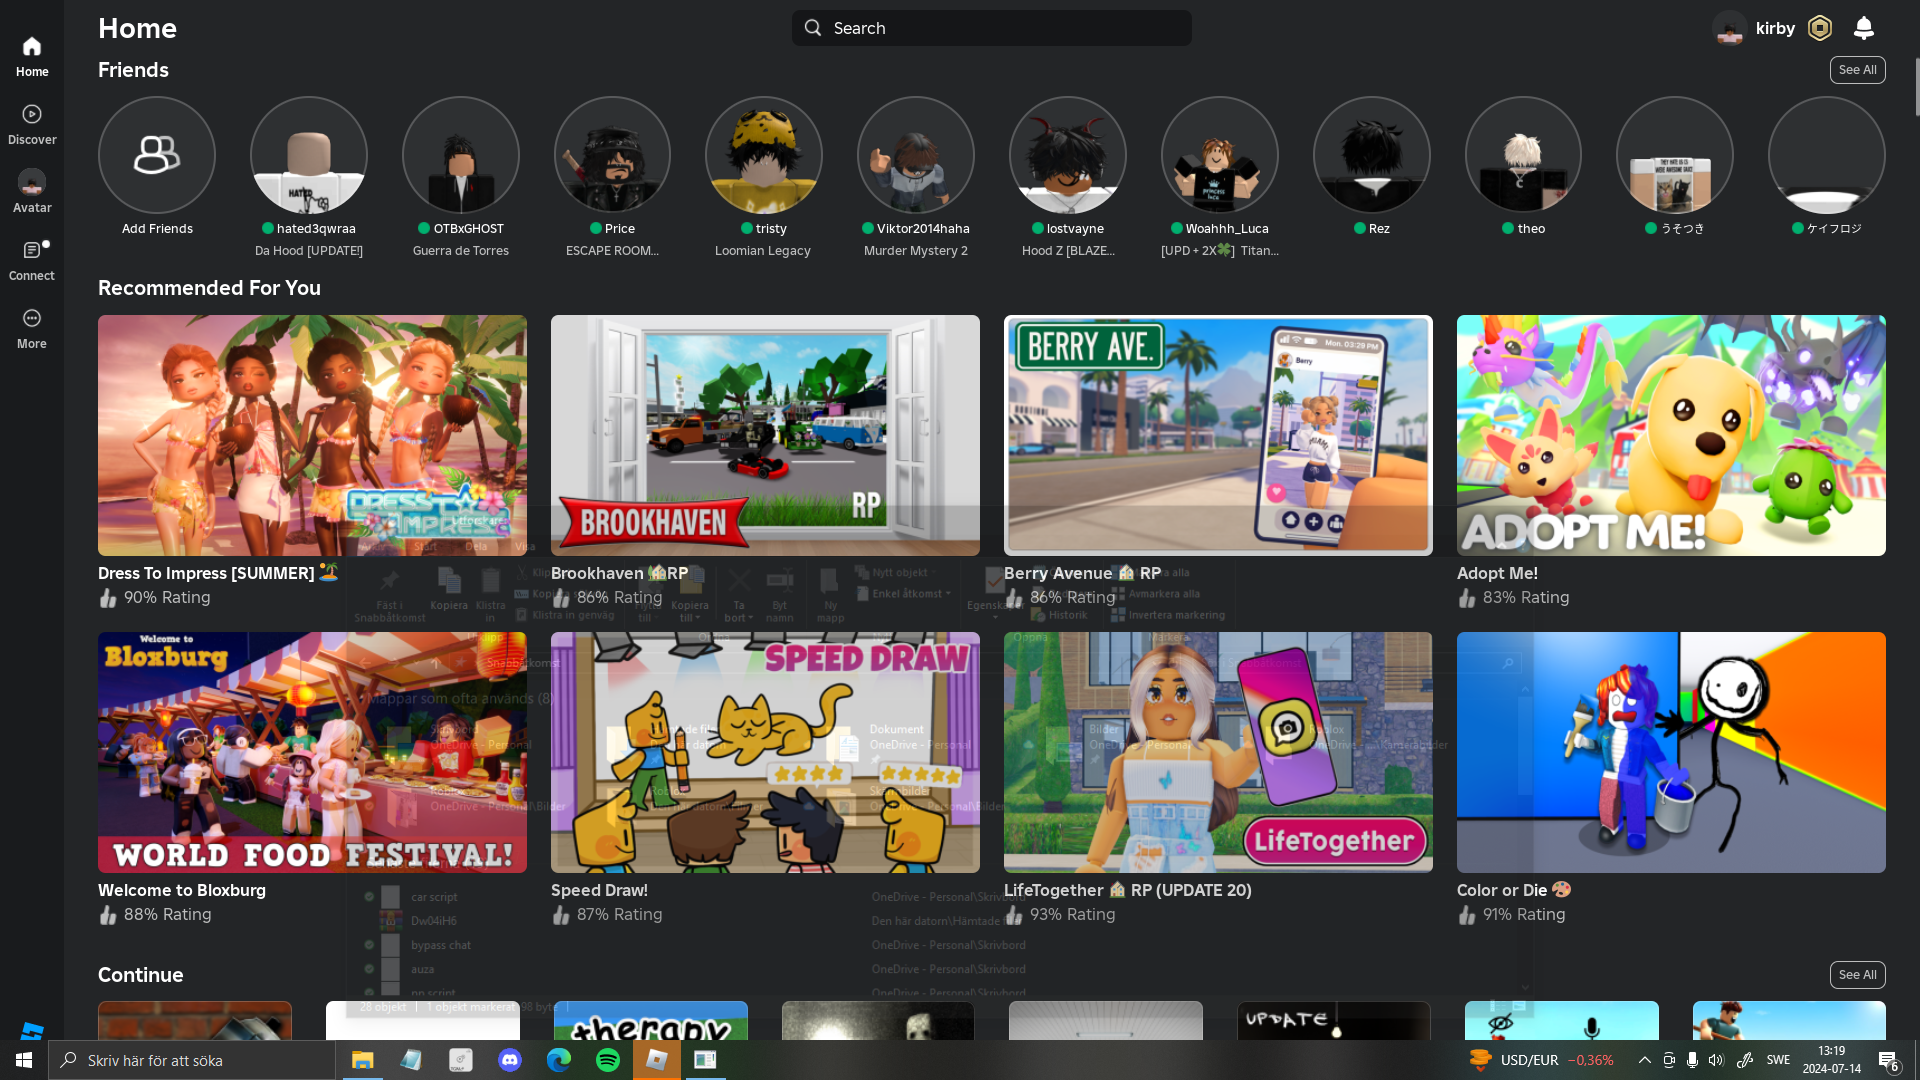Open the Berry Avenue RP thumbnail
Viewport: 1920px width, 1080px height.
[x=1218, y=436]
